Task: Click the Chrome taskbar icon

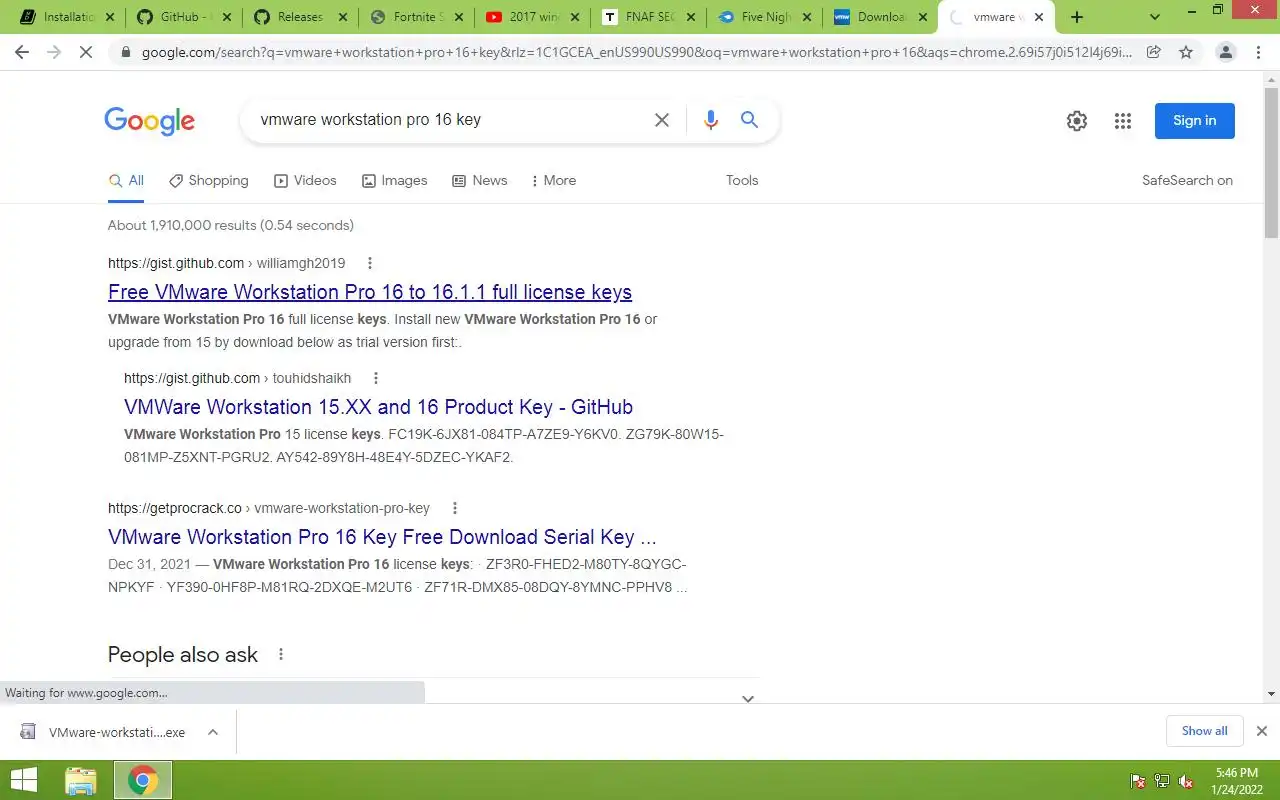Action: pyautogui.click(x=143, y=781)
